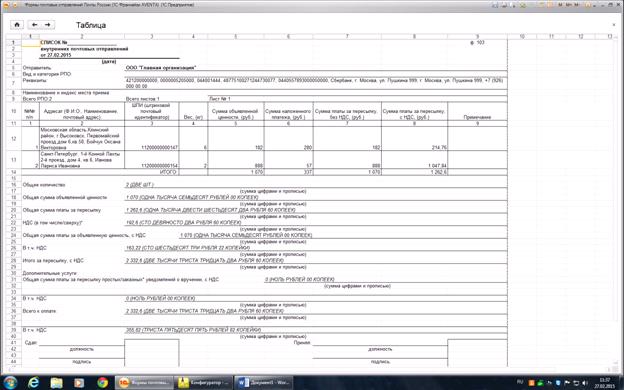The width and height of the screenshot is (624, 390).
Task: Click the Всего к оплате label
Action: 39,311
